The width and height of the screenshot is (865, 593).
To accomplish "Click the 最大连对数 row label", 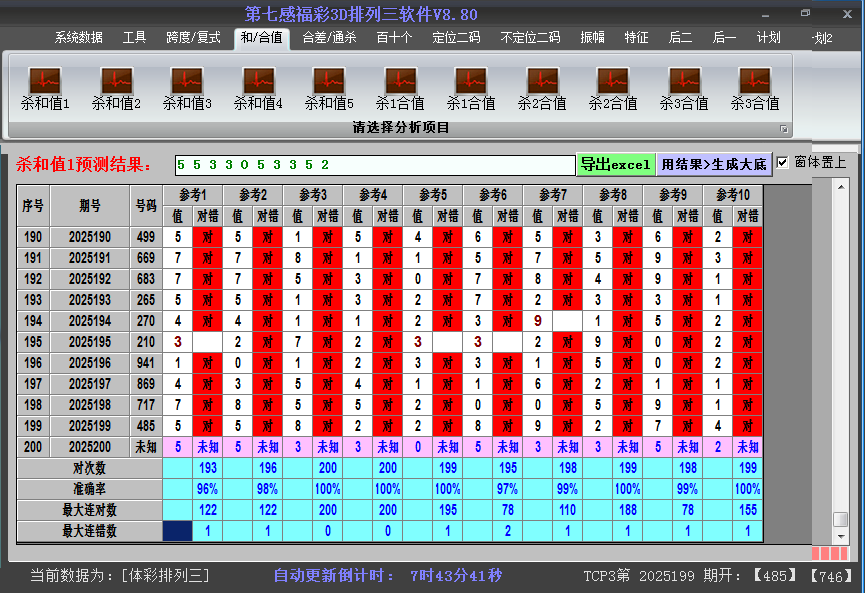I will 89,510.
